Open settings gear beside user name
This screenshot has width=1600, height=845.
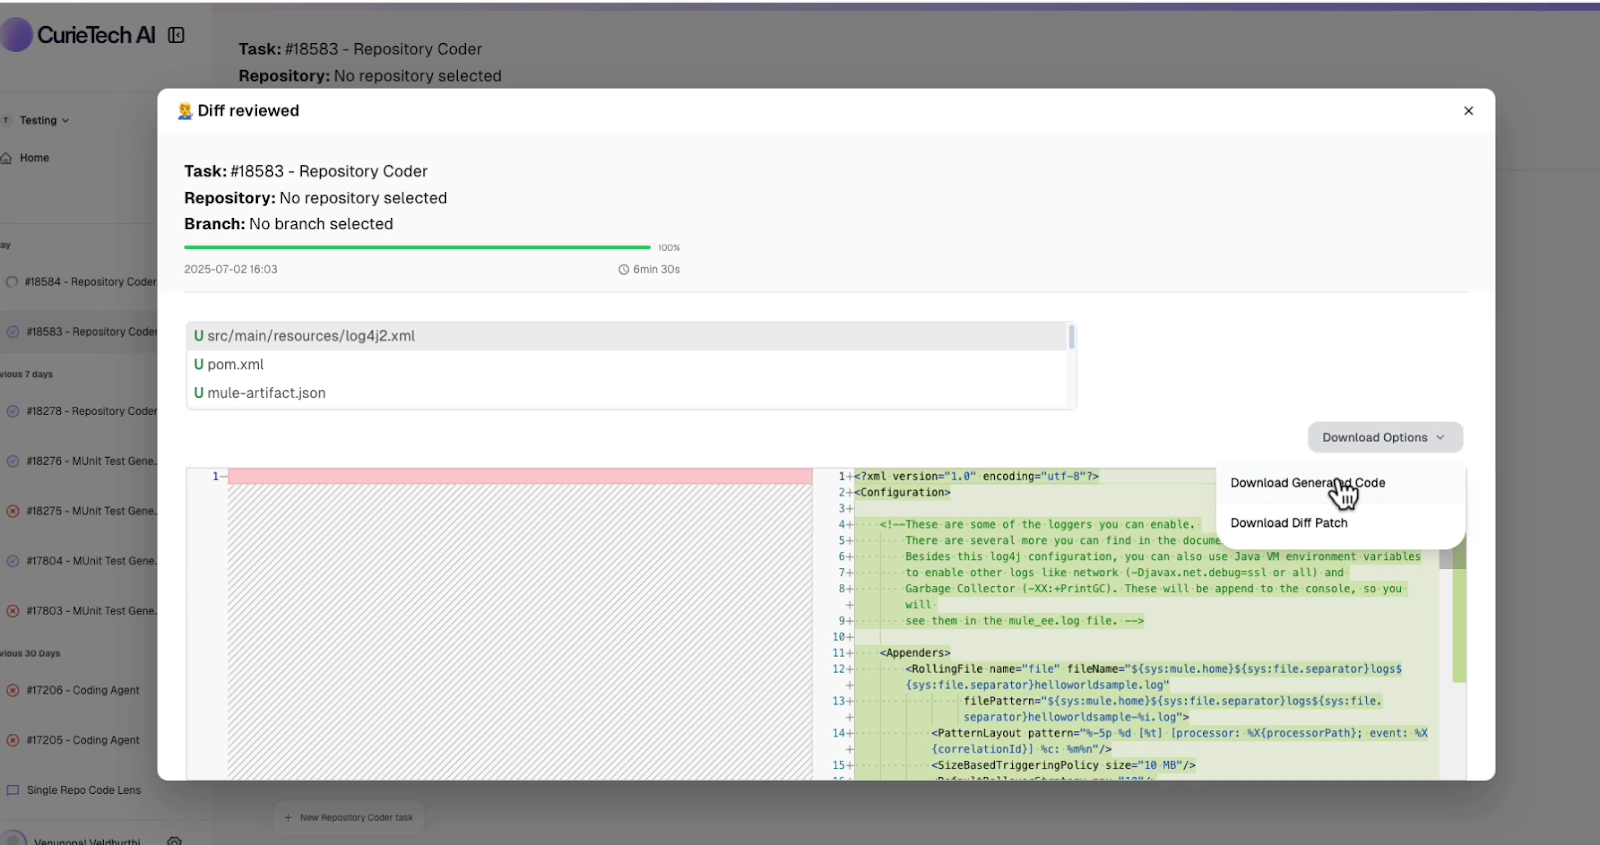click(x=174, y=841)
